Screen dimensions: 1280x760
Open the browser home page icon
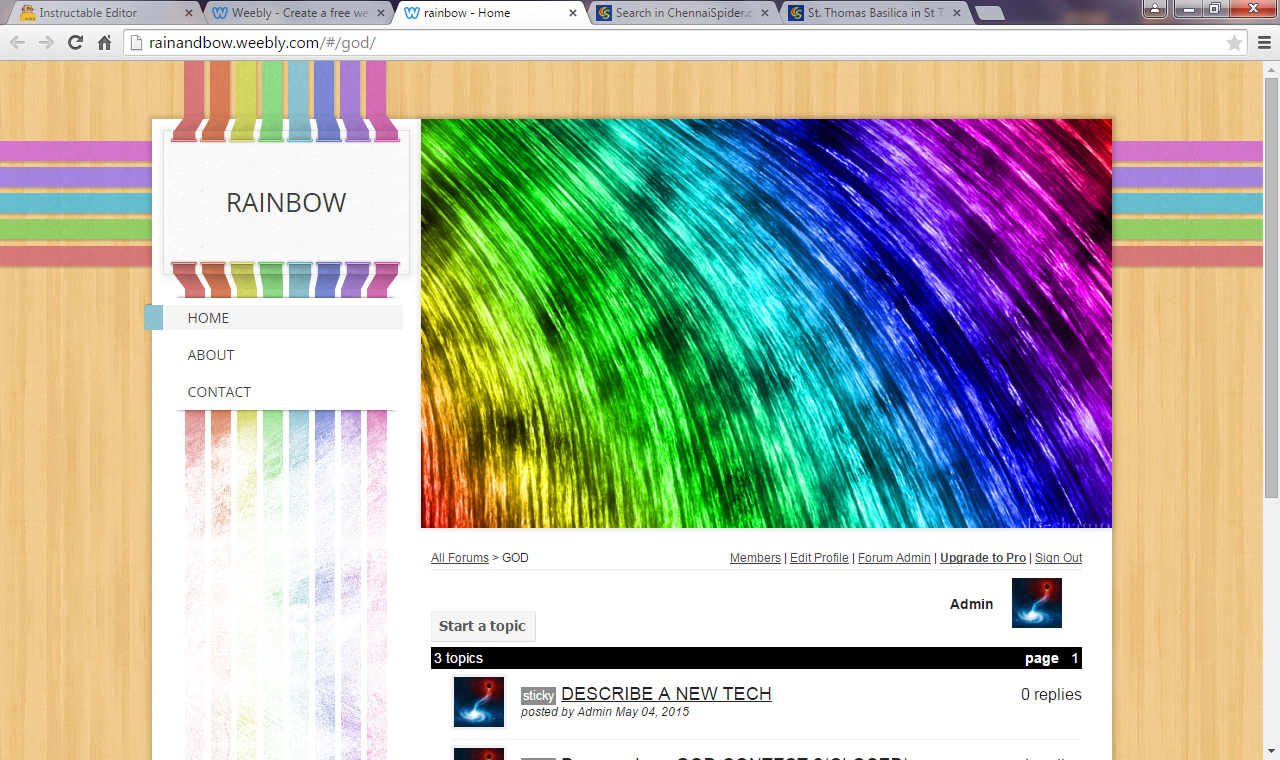pos(104,43)
